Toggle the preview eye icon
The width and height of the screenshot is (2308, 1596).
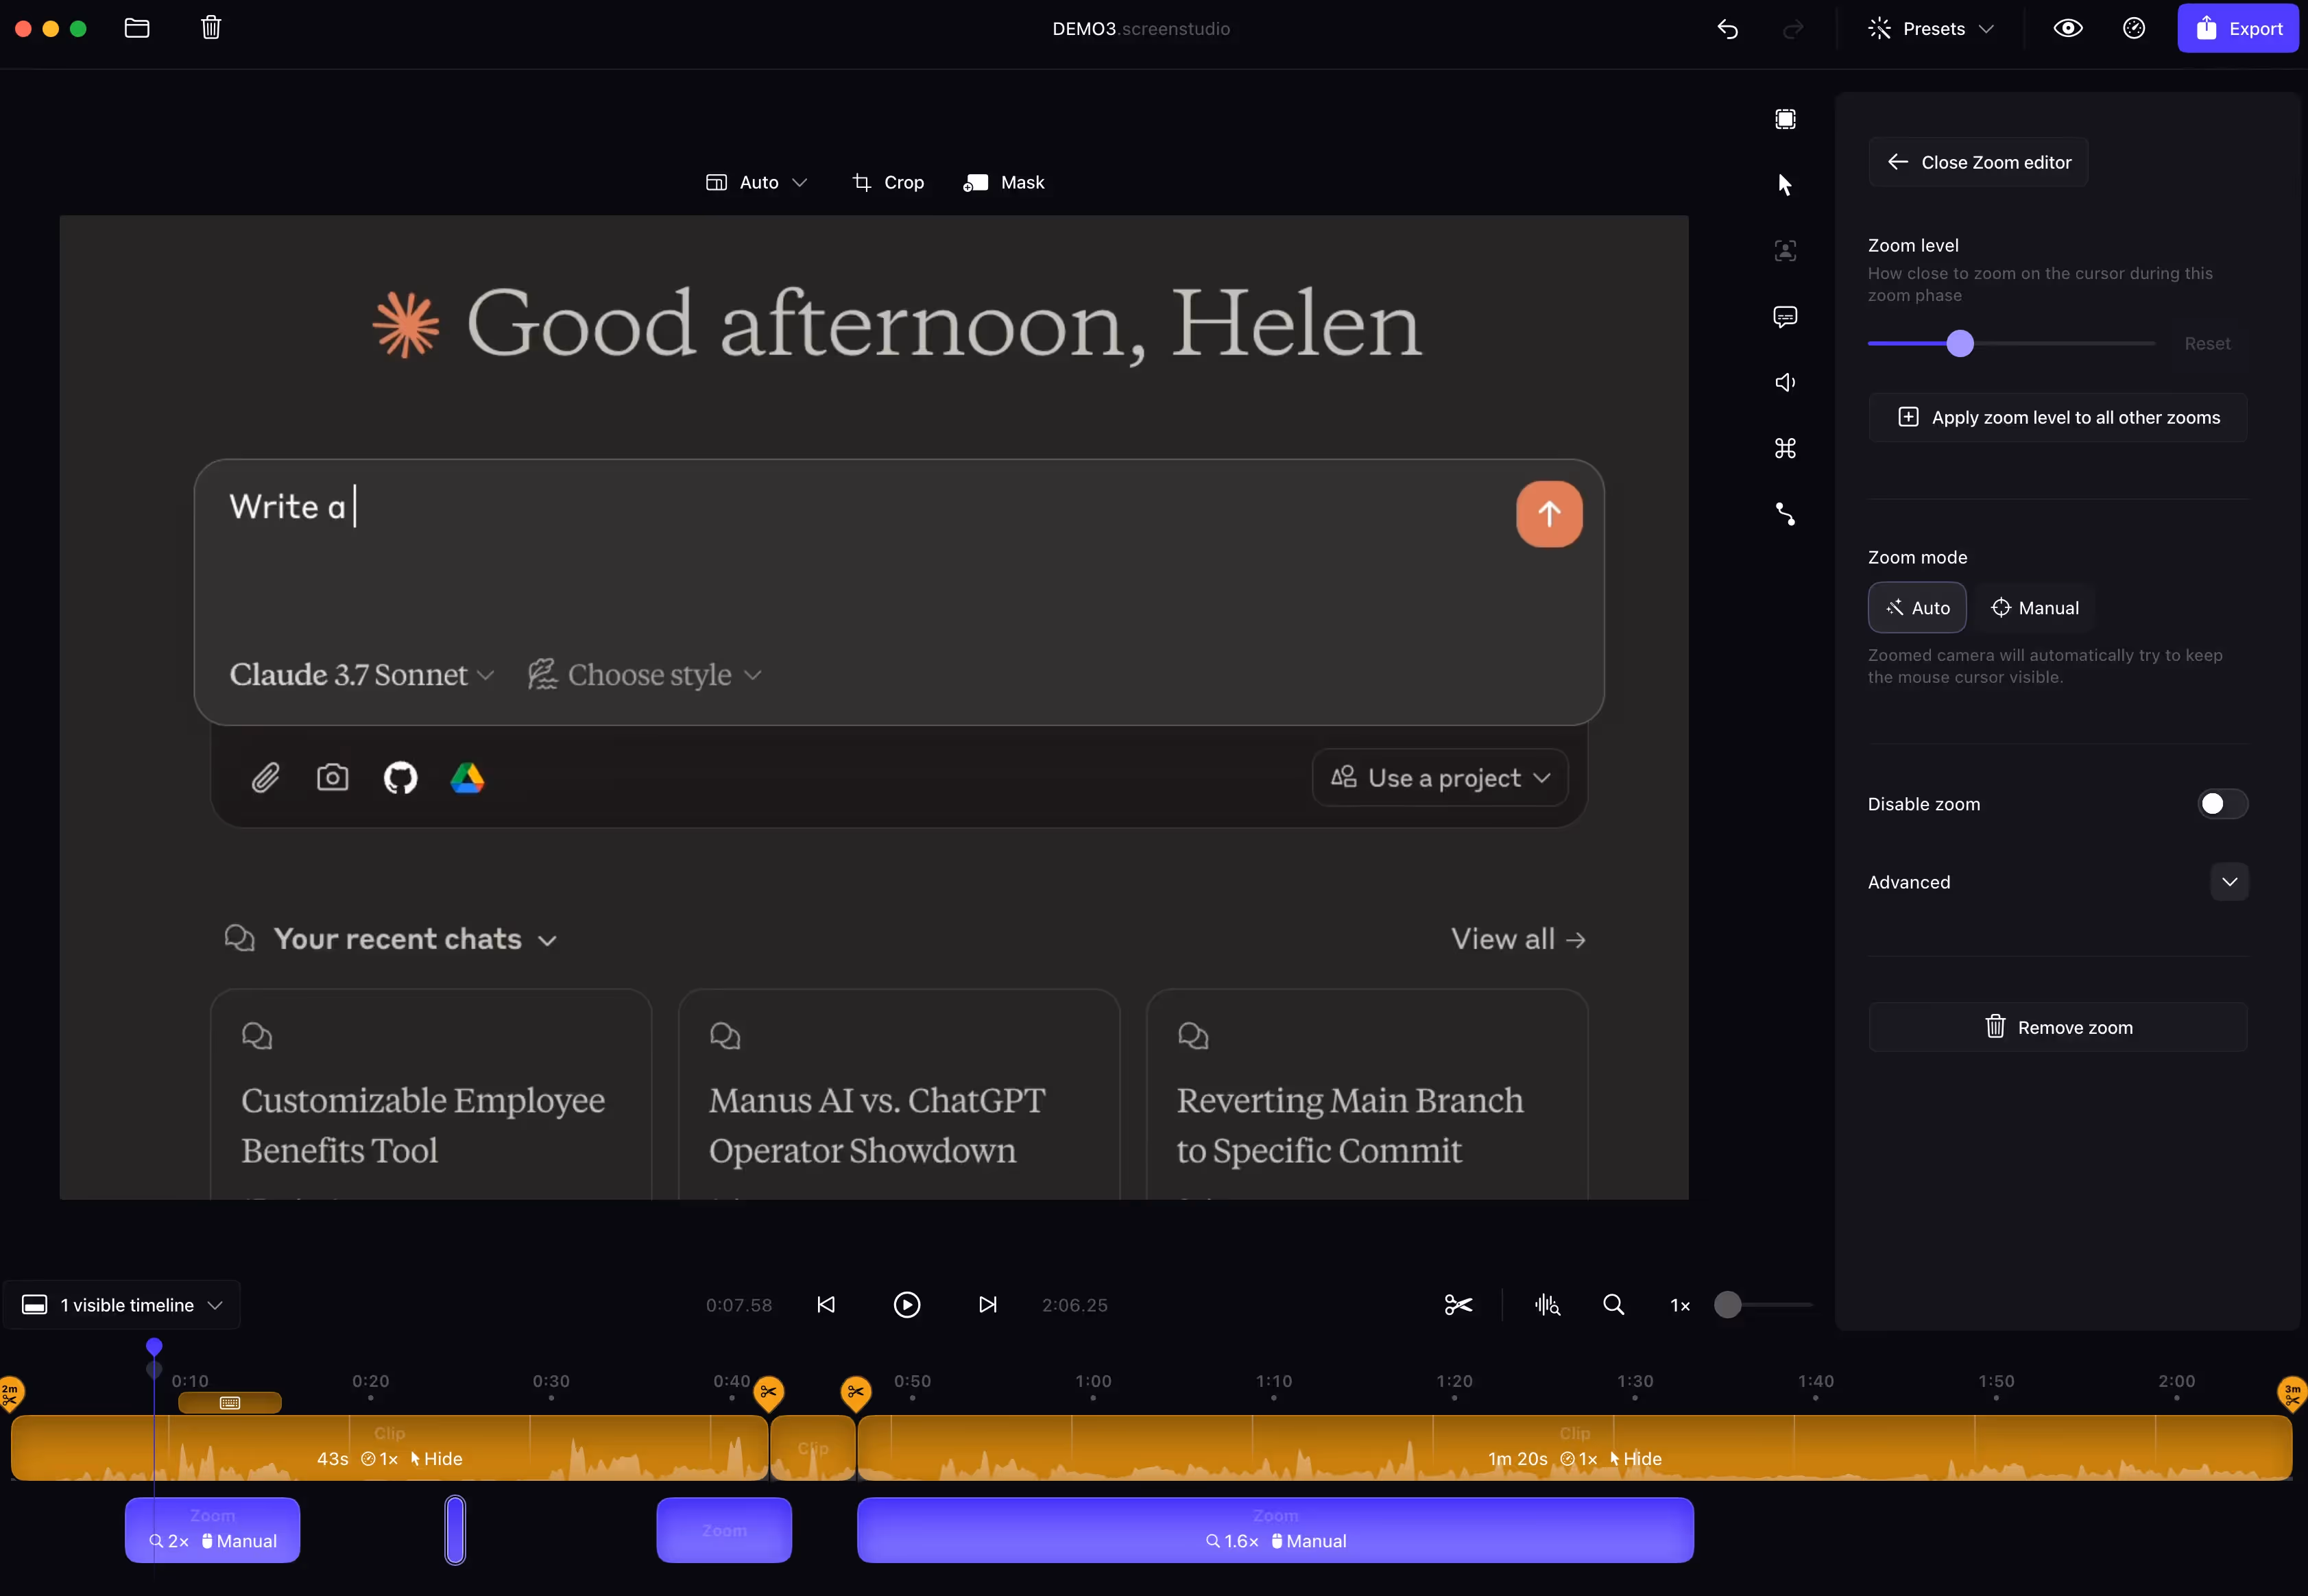pos(2068,28)
